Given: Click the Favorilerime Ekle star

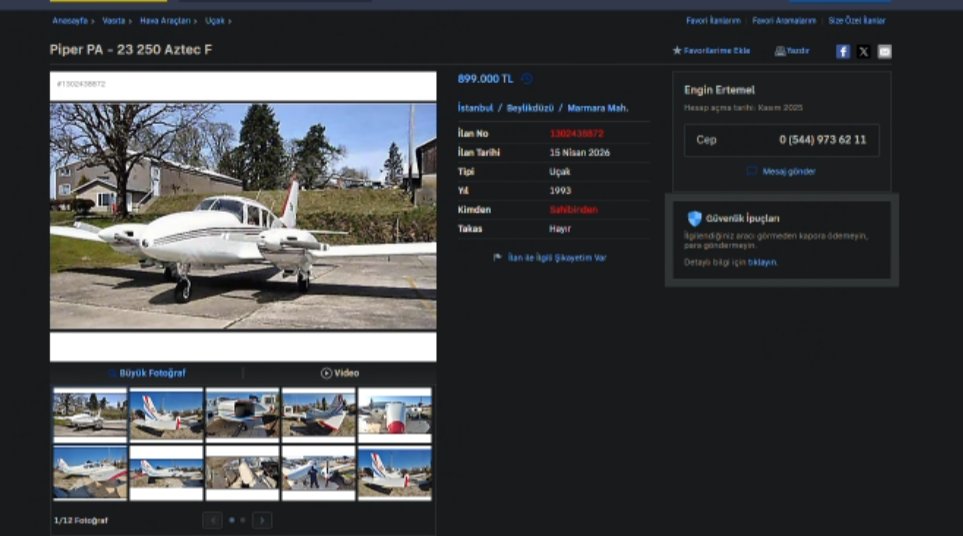Looking at the screenshot, I should point(677,50).
